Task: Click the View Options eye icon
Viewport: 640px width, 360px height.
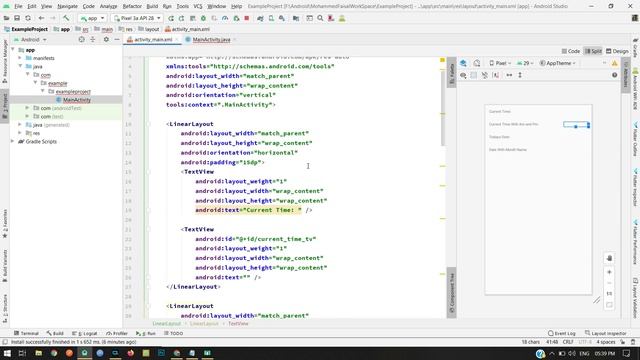Action: point(463,75)
